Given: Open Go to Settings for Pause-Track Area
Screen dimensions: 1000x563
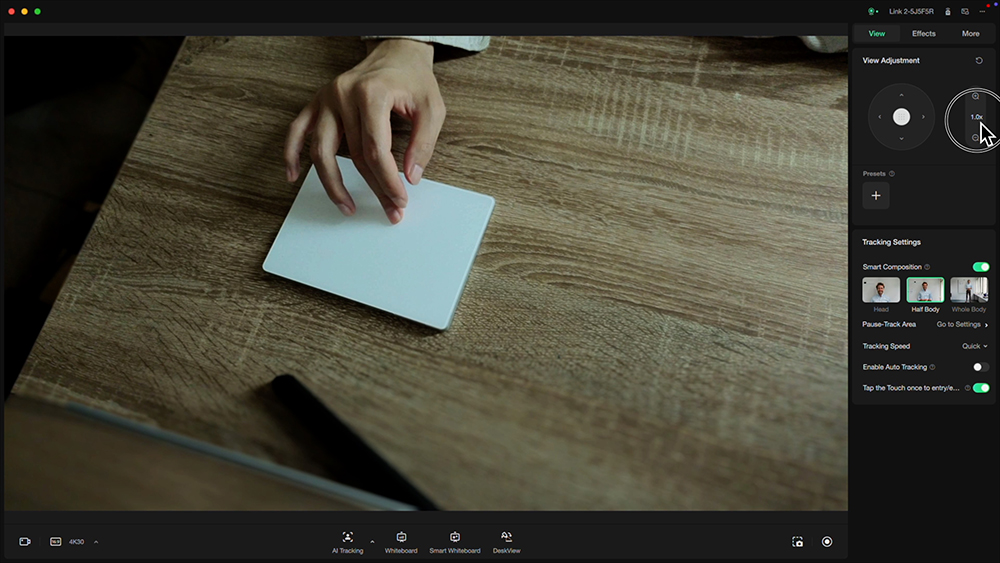Looking at the screenshot, I should (962, 325).
